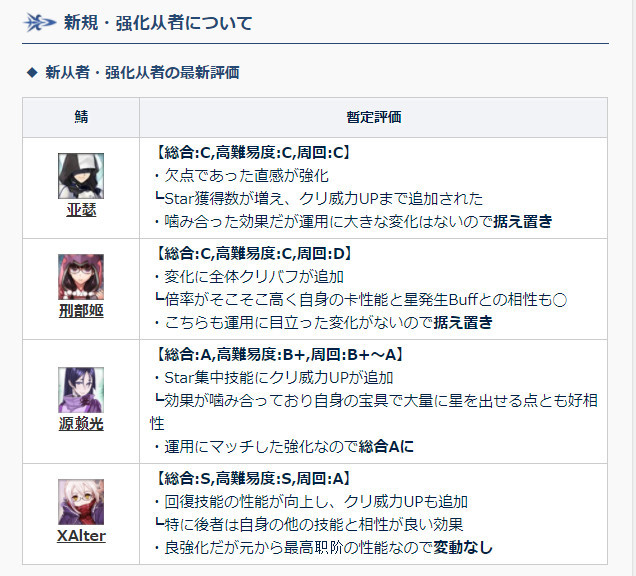Image resolution: width=636 pixels, height=576 pixels.
Task: Click the 亚瑟 character portrait icon
Action: point(81,176)
